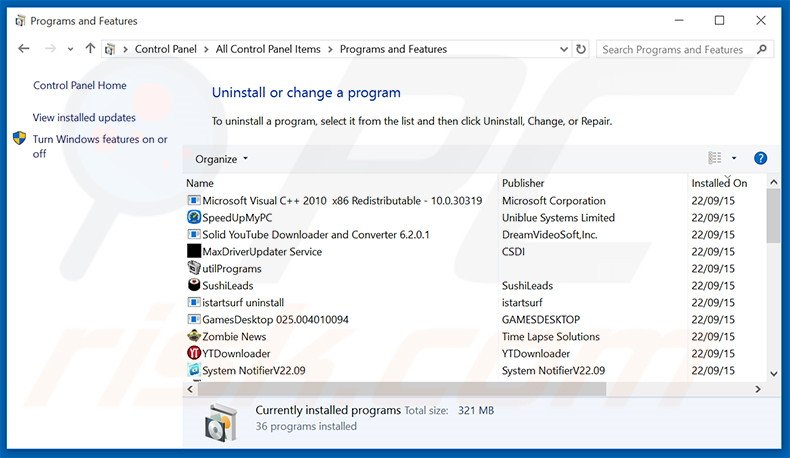Image resolution: width=790 pixels, height=458 pixels.
Task: Click the Programs and Features title bar icon
Action: (20, 21)
